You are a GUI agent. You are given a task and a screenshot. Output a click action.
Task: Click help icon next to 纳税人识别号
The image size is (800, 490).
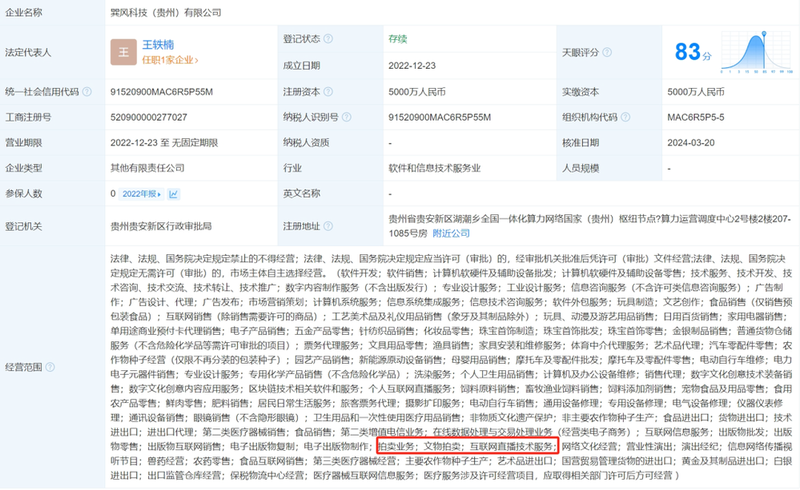(x=346, y=117)
